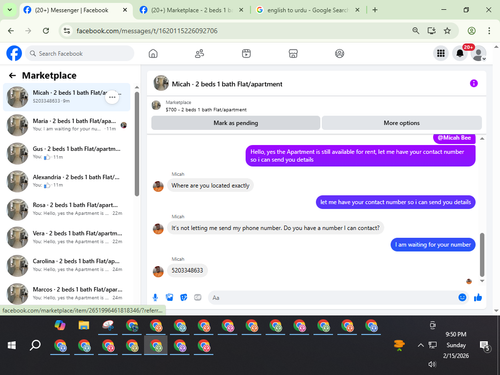Image resolution: width=500 pixels, height=375 pixels.
Task: Click the browser back arrow
Action: coord(11,31)
